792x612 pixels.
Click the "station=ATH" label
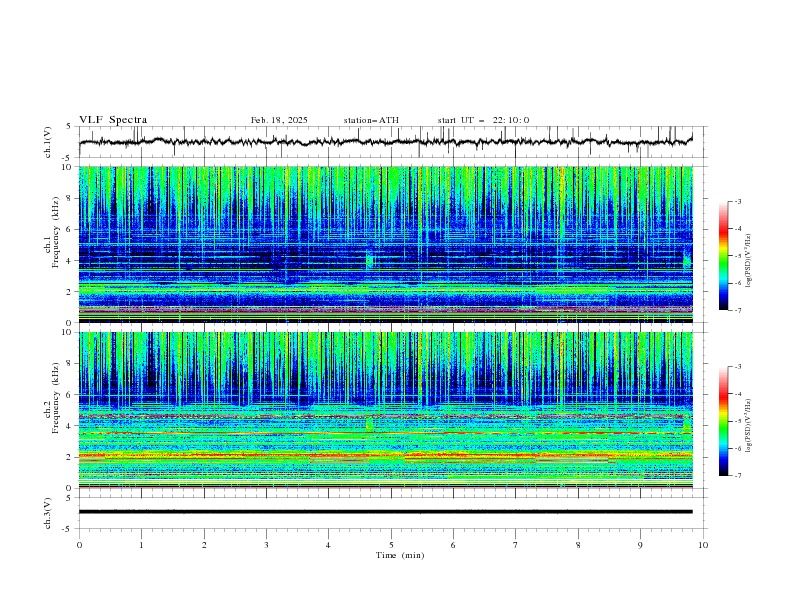click(x=371, y=120)
